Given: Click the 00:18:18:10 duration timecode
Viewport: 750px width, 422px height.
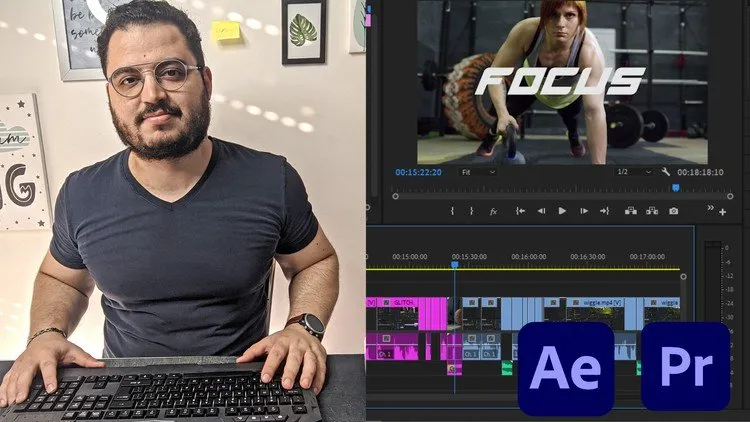Looking at the screenshot, I should coord(700,172).
